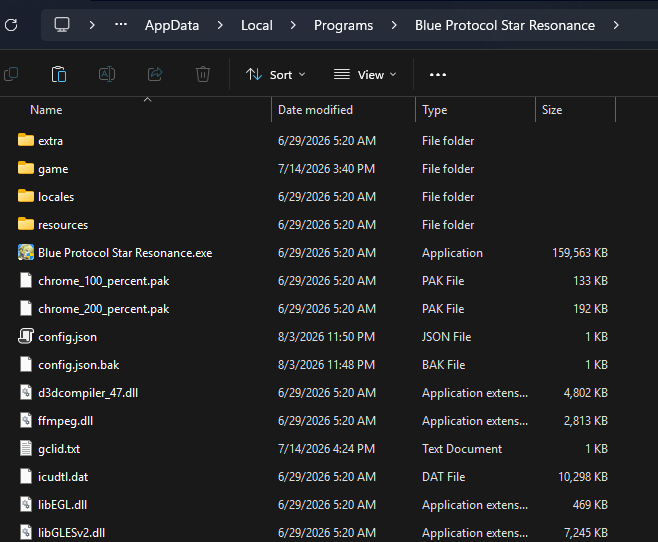Sort by the Date modified column

(x=315, y=110)
